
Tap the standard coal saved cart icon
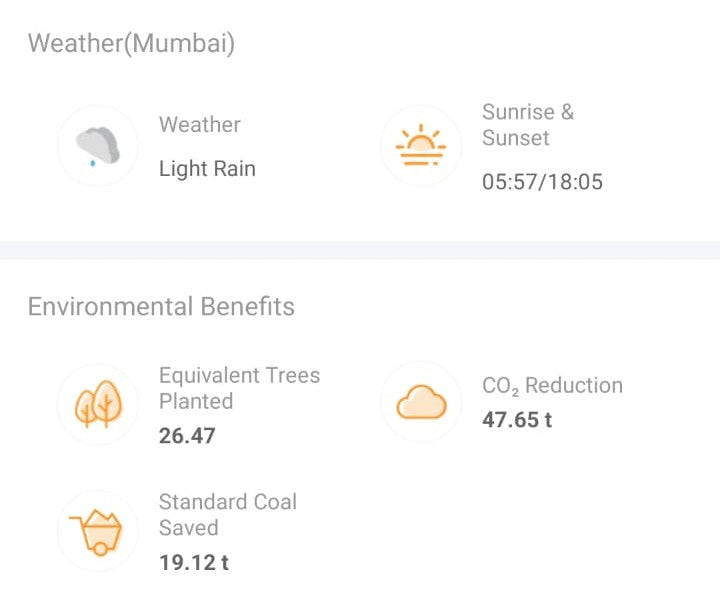[x=96, y=532]
